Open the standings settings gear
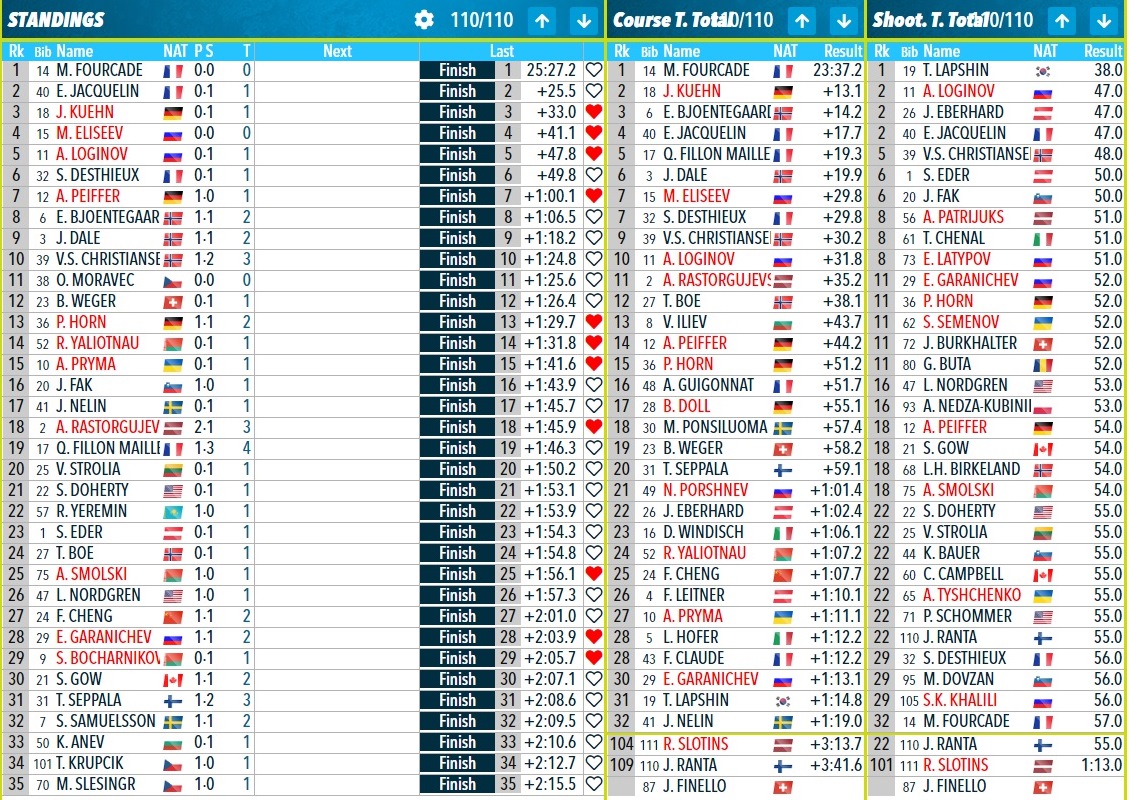1130x800 pixels. [424, 20]
